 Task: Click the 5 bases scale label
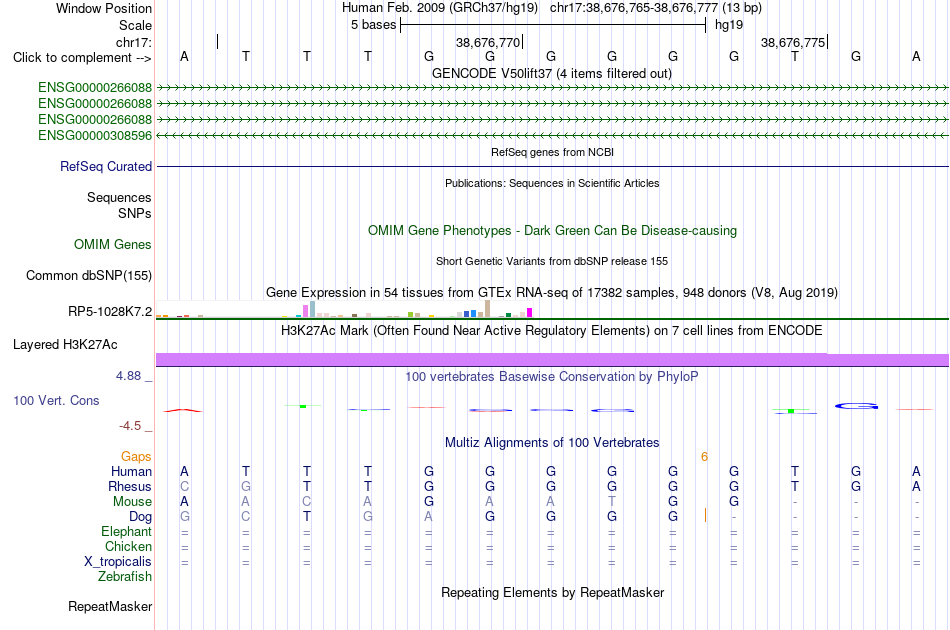pos(373,25)
